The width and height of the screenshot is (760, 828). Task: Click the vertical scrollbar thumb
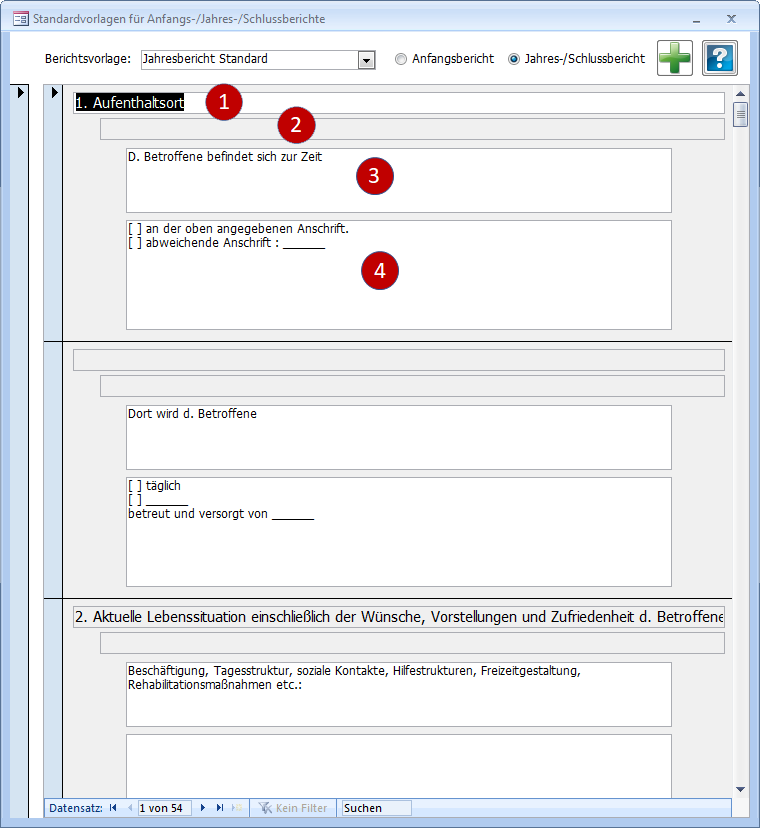740,114
